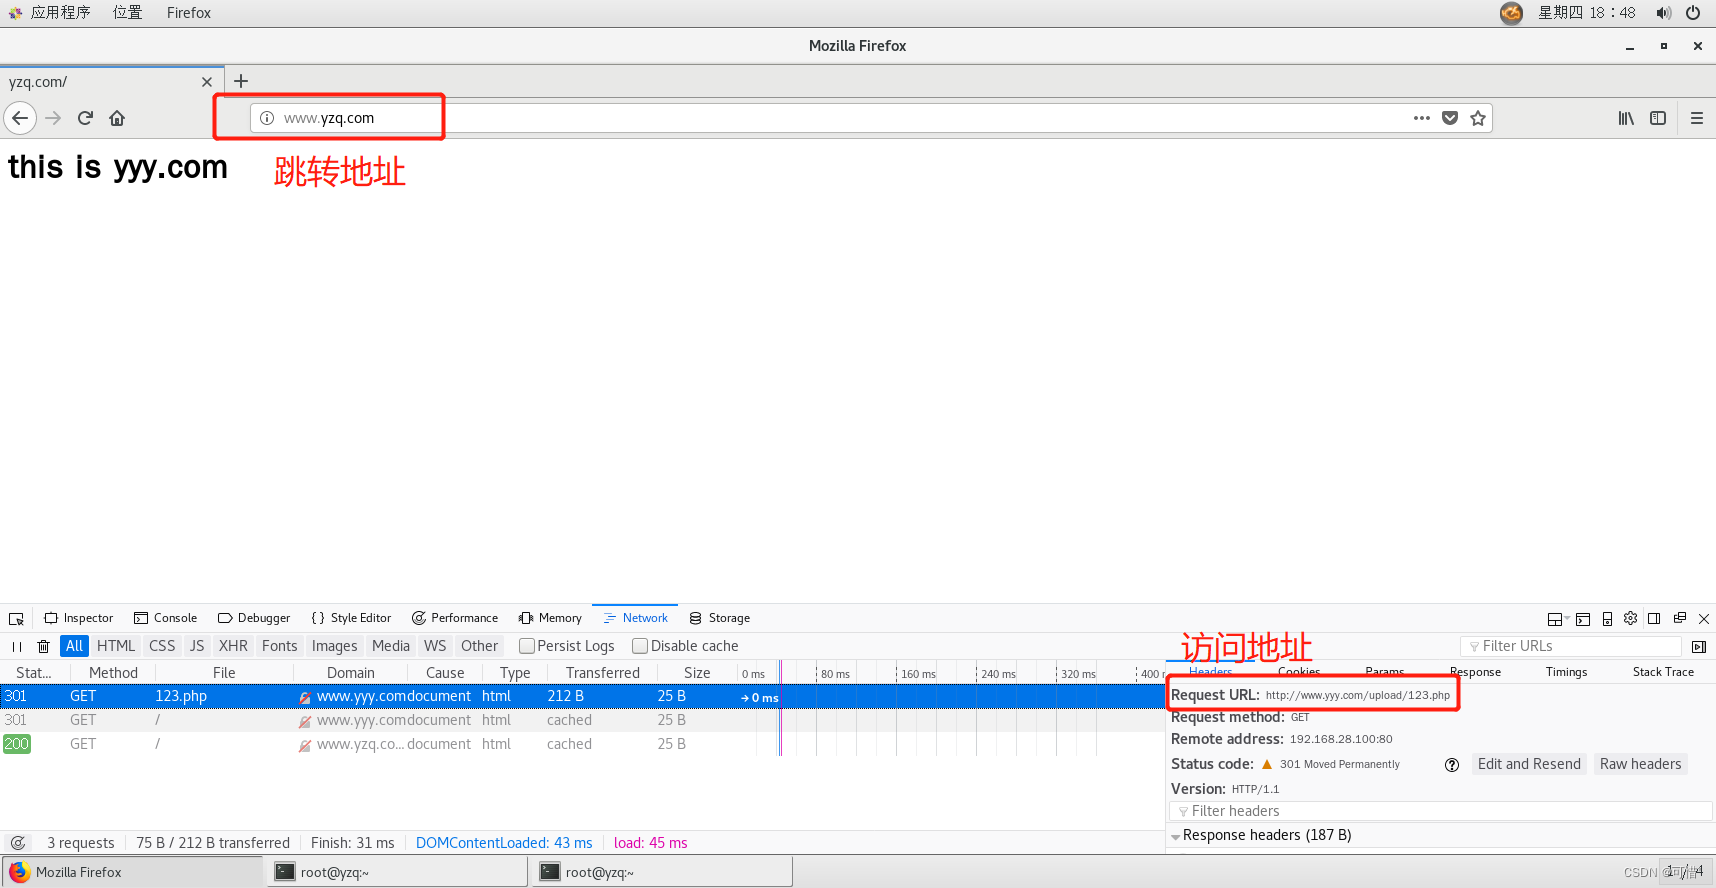Open the 位置 Places menu

tap(127, 13)
